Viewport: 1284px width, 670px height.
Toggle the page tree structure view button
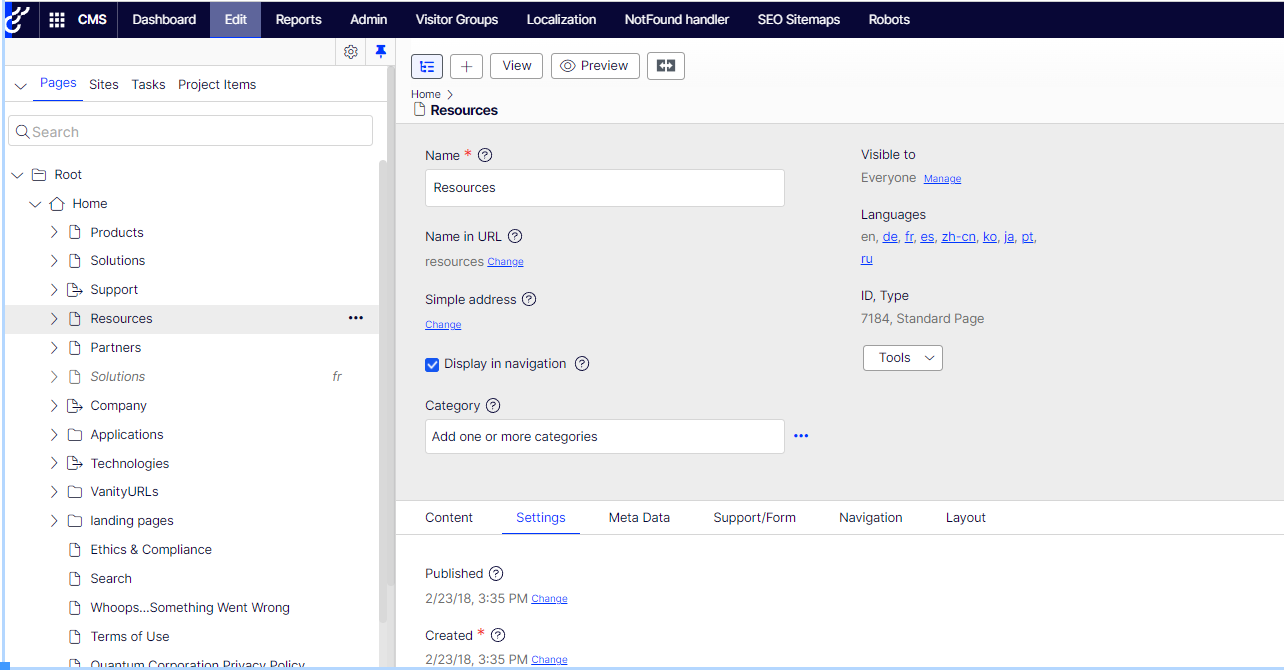tap(427, 66)
